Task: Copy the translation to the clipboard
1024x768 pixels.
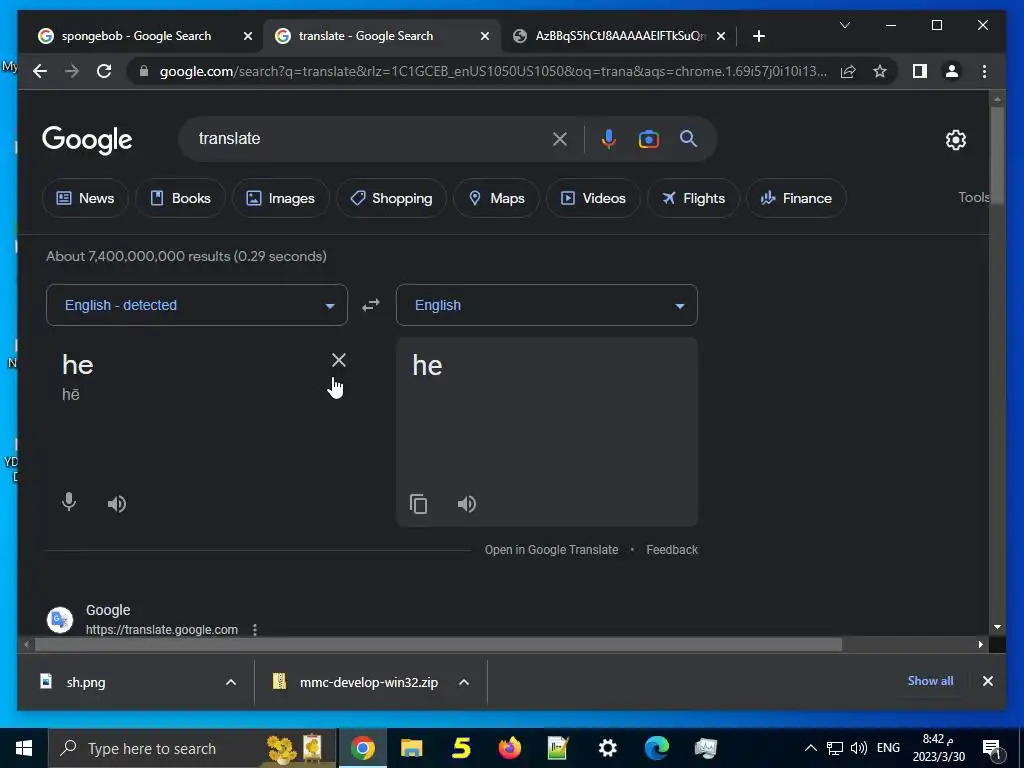Action: [418, 504]
